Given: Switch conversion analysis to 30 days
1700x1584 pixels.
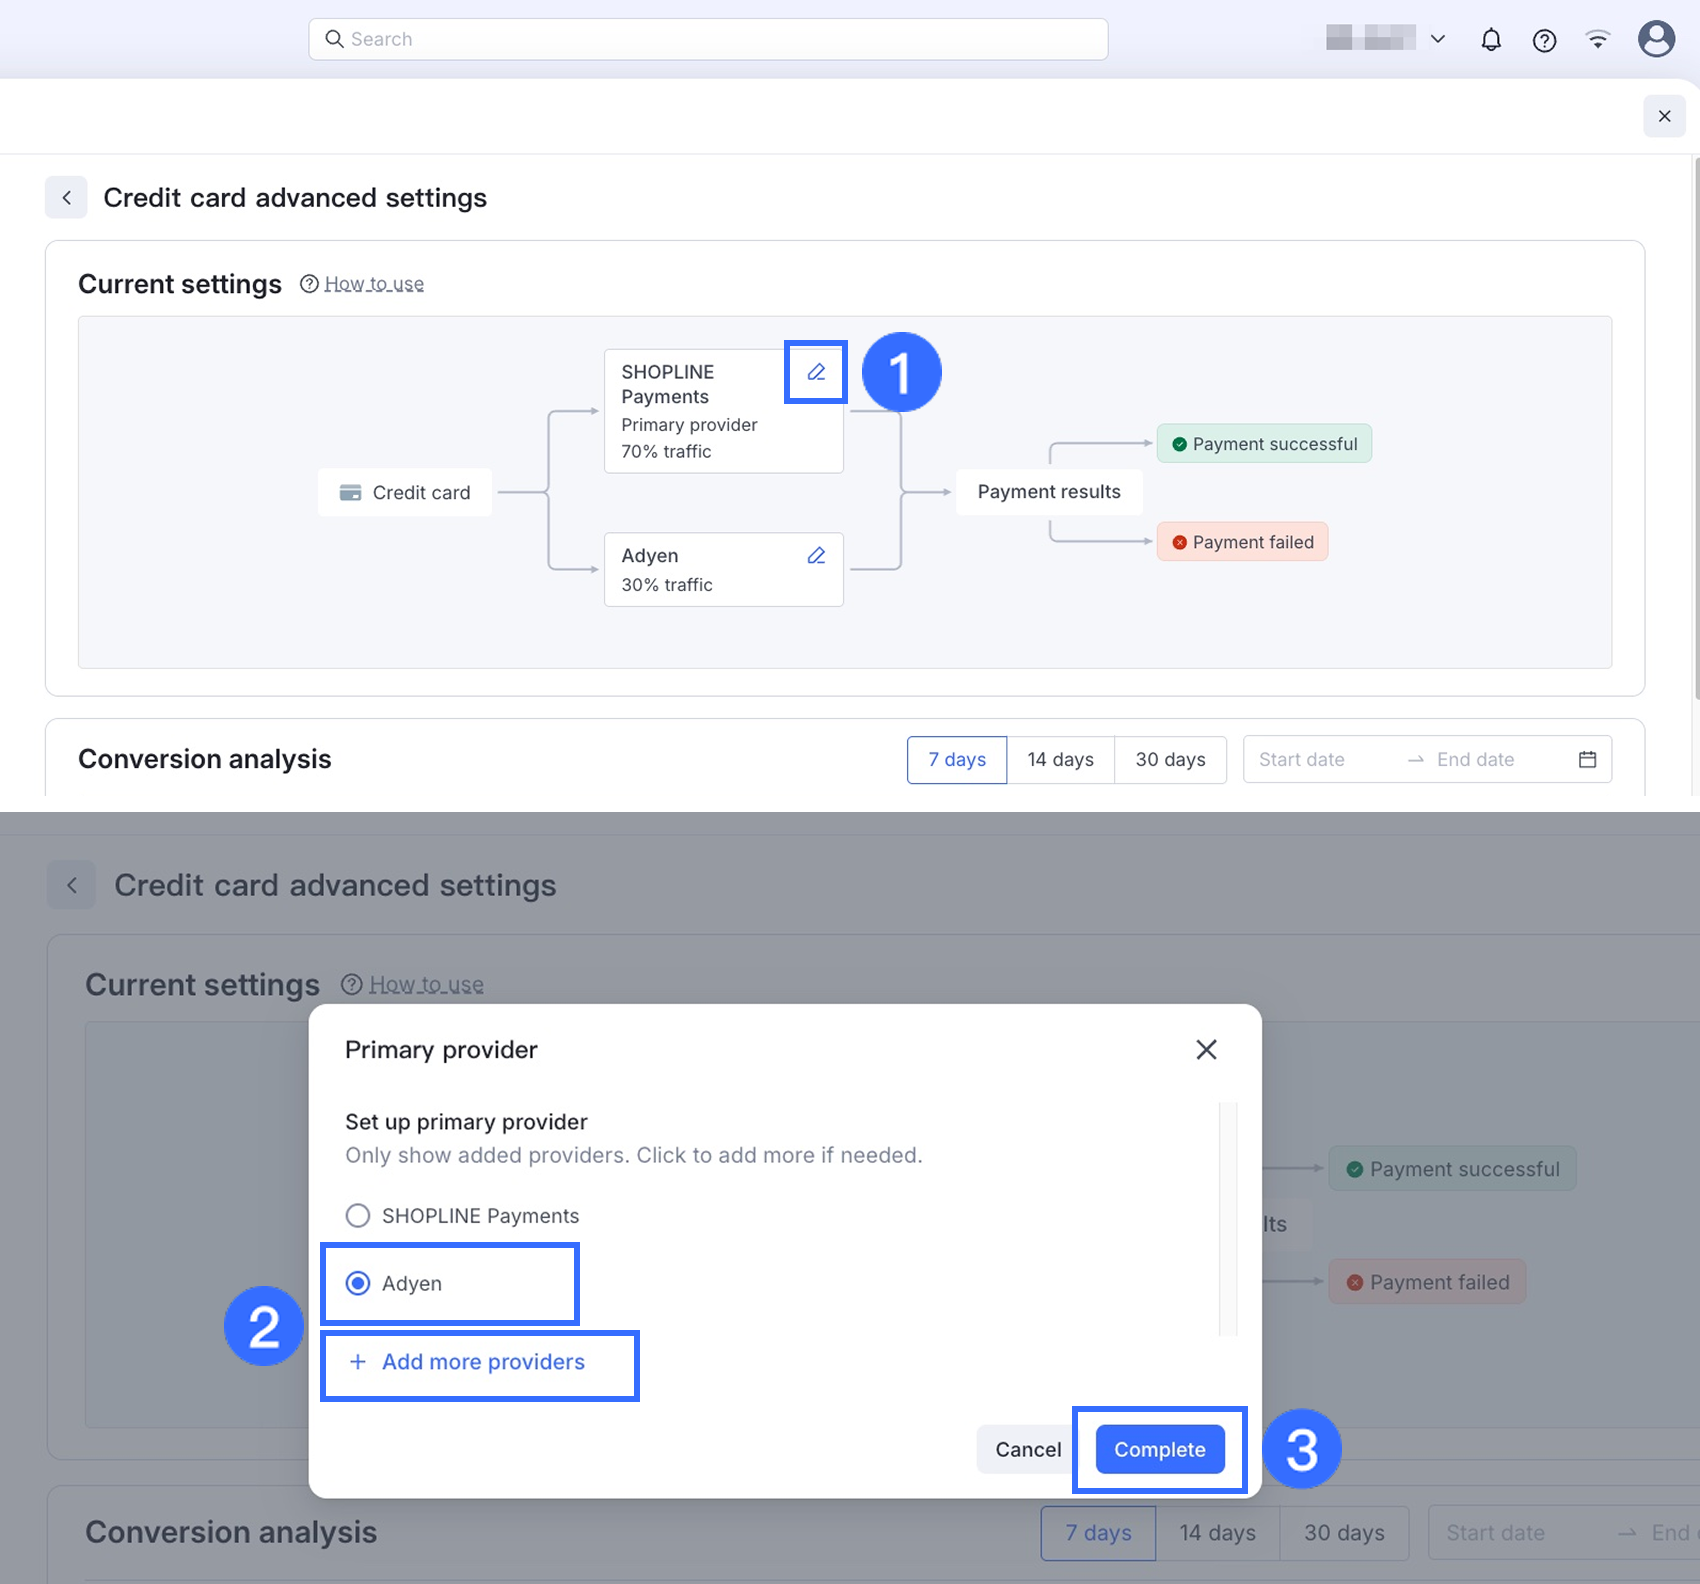Looking at the screenshot, I should [x=1170, y=759].
